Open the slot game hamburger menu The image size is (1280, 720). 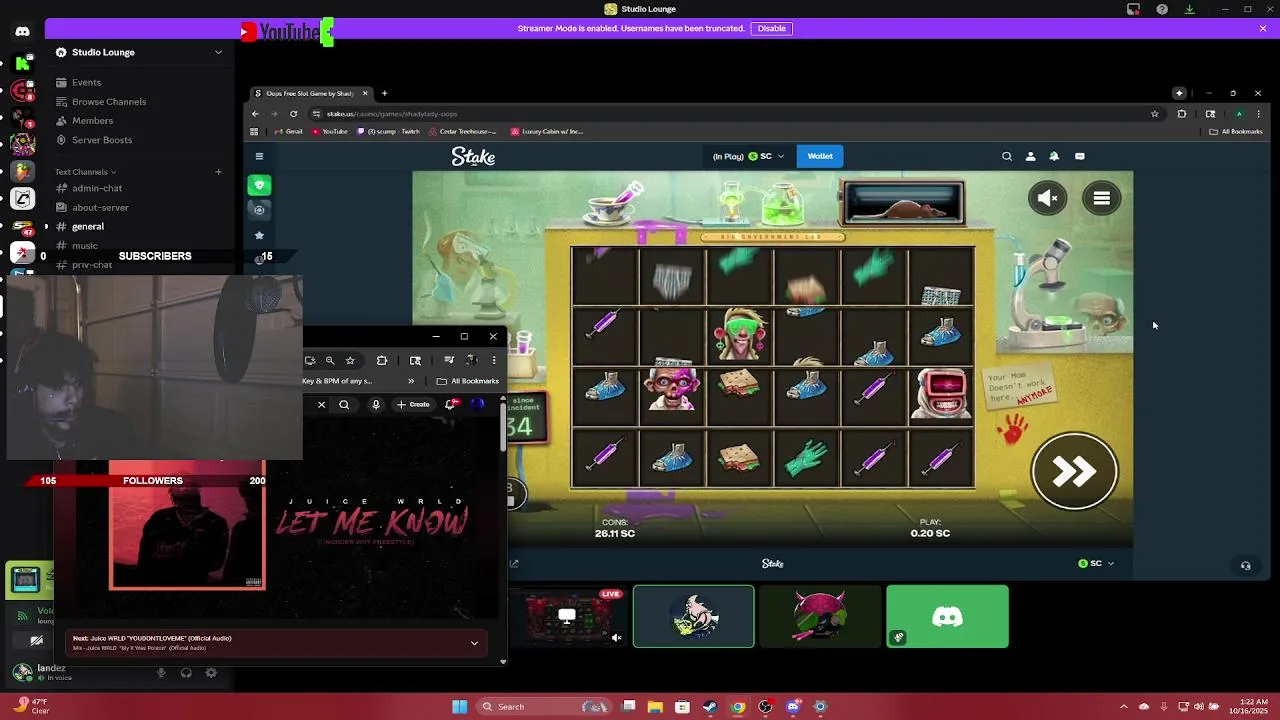tap(1101, 198)
